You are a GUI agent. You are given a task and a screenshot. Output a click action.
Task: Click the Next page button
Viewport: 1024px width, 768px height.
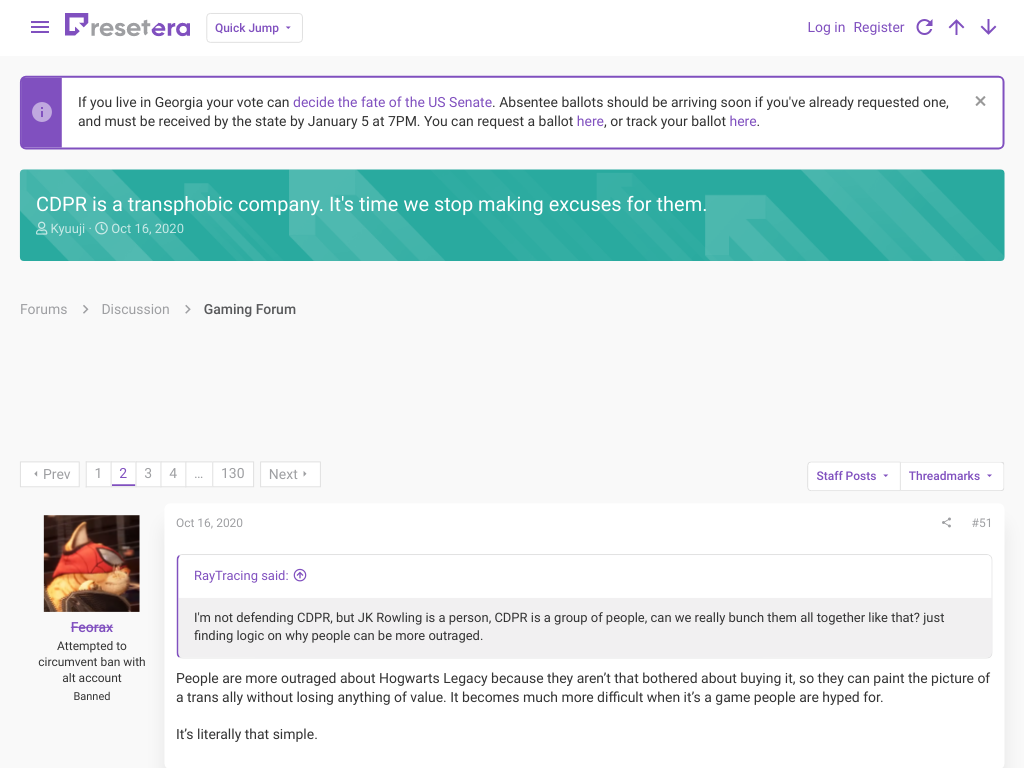point(290,474)
